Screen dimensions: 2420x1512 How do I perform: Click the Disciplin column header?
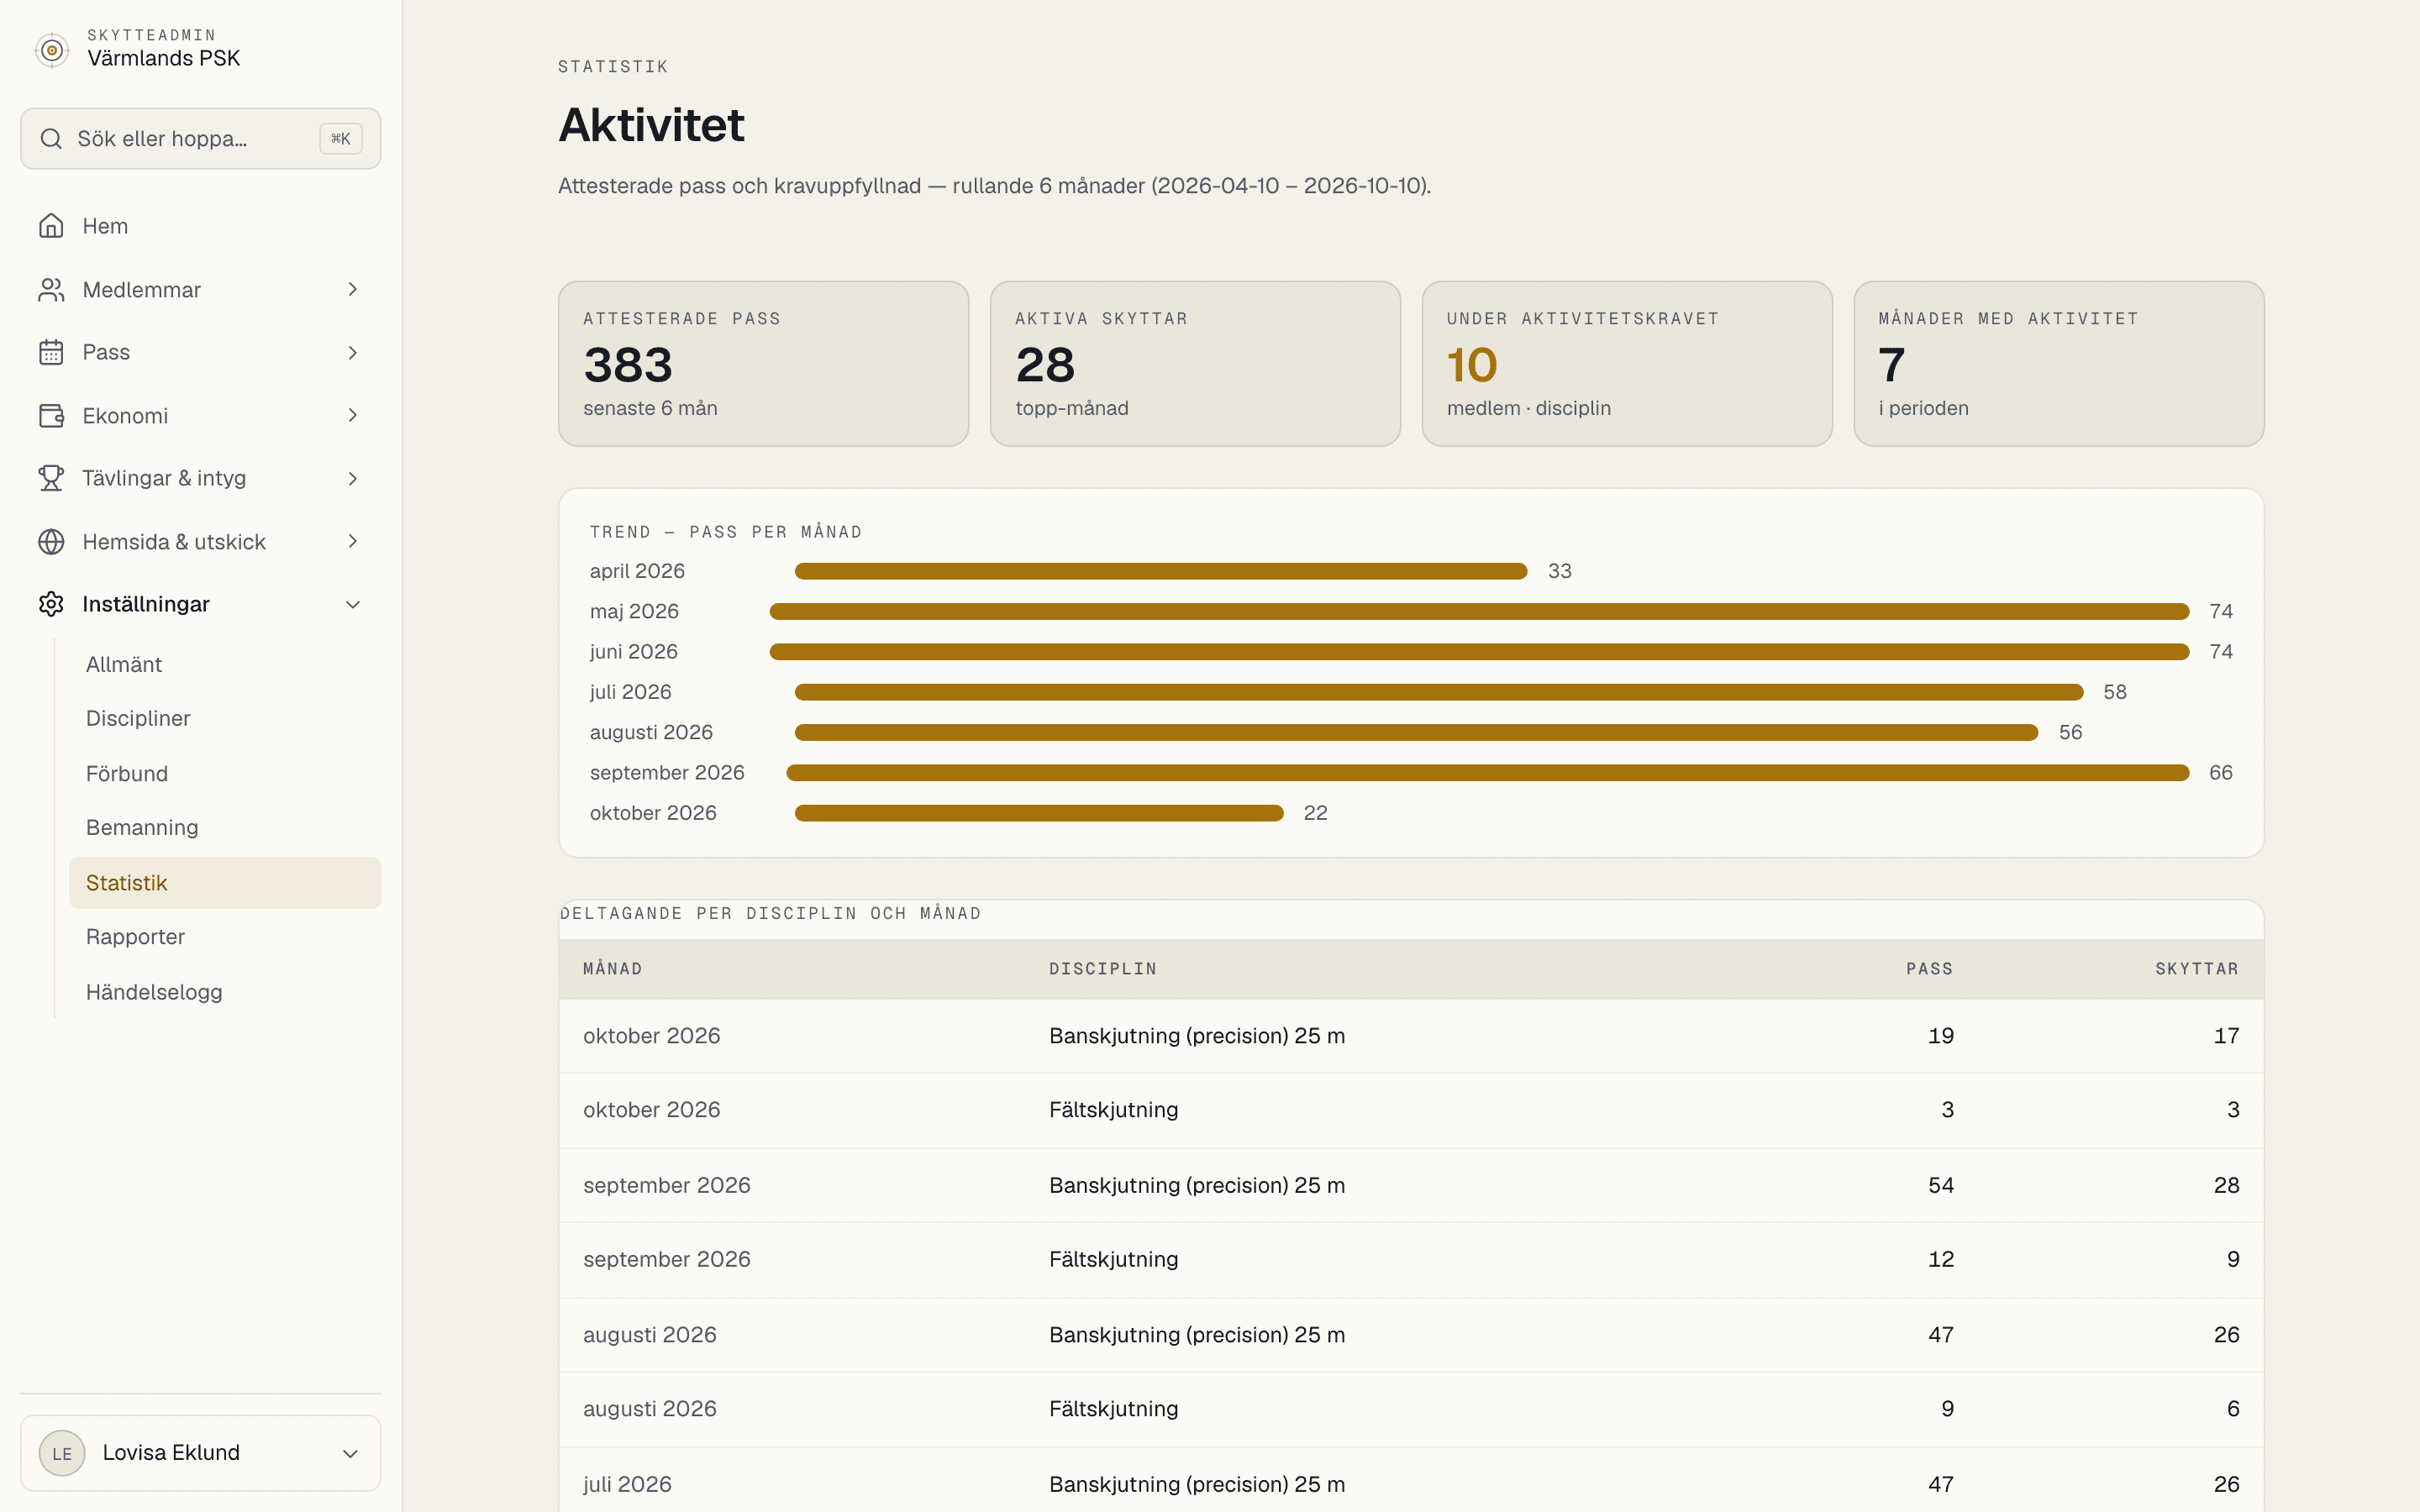coord(1103,969)
